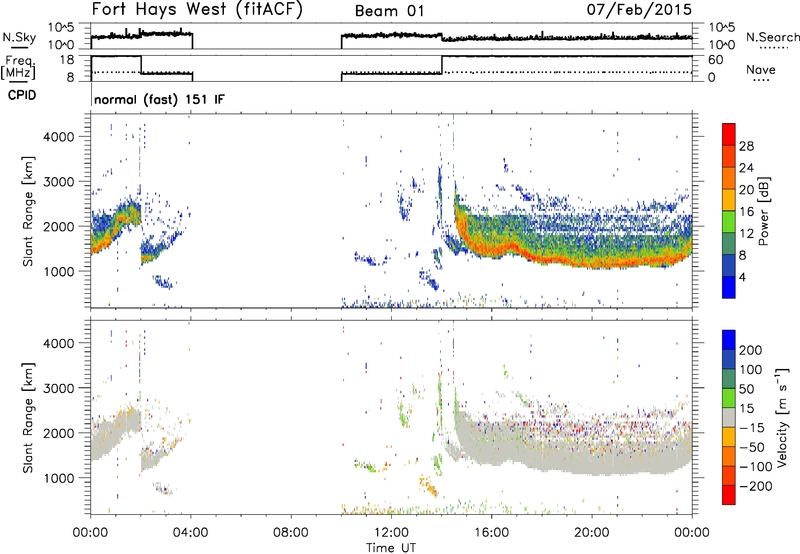Click the "3000" tick of the power panel
Image resolution: width=800 pixels, height=554 pixels.
59,182
